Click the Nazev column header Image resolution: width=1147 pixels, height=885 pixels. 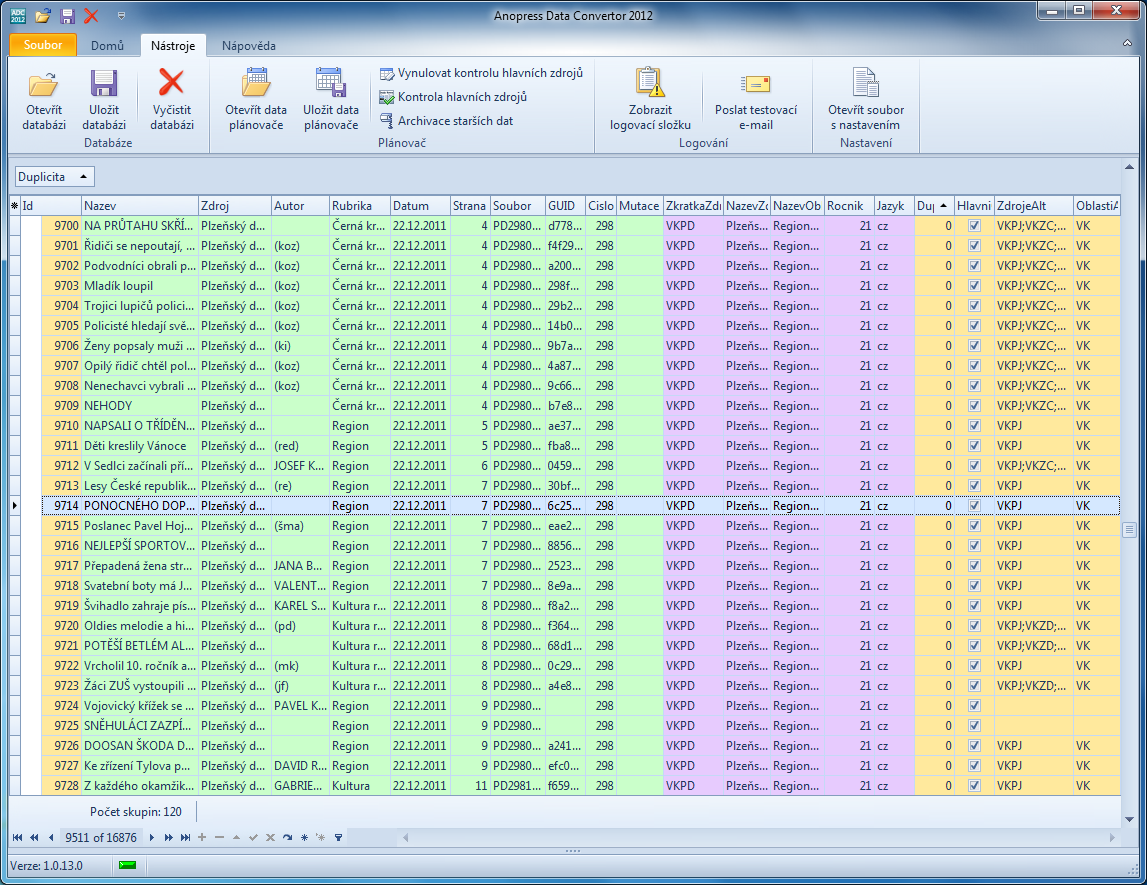(x=139, y=206)
